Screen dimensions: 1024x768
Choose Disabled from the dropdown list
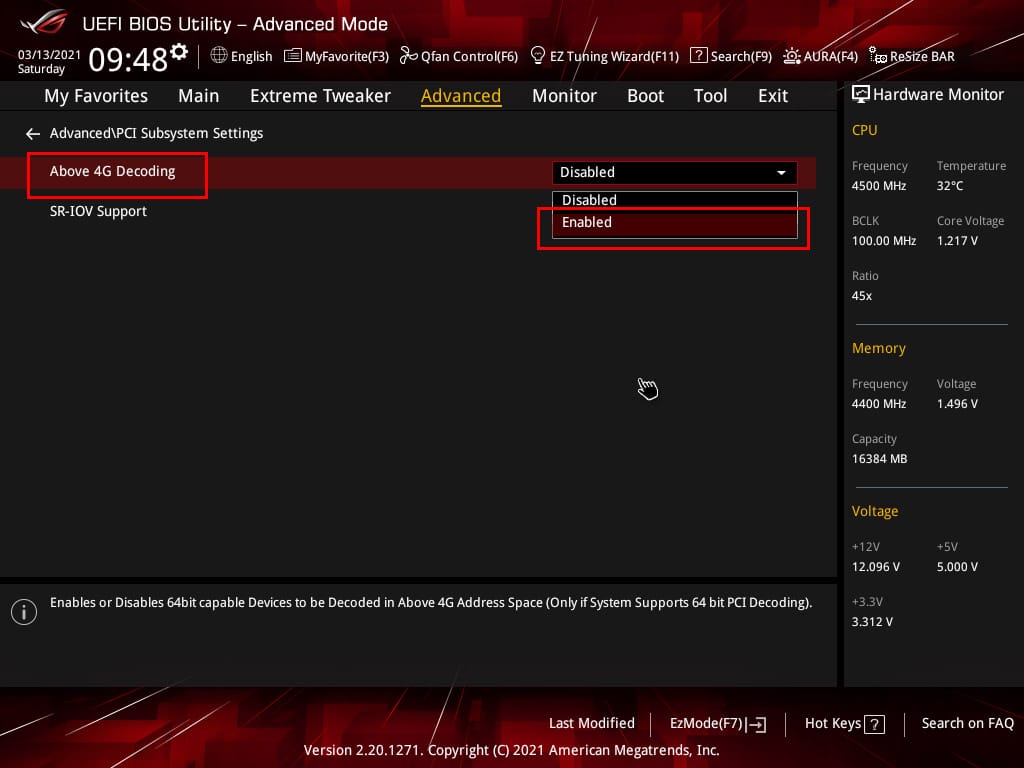click(675, 200)
